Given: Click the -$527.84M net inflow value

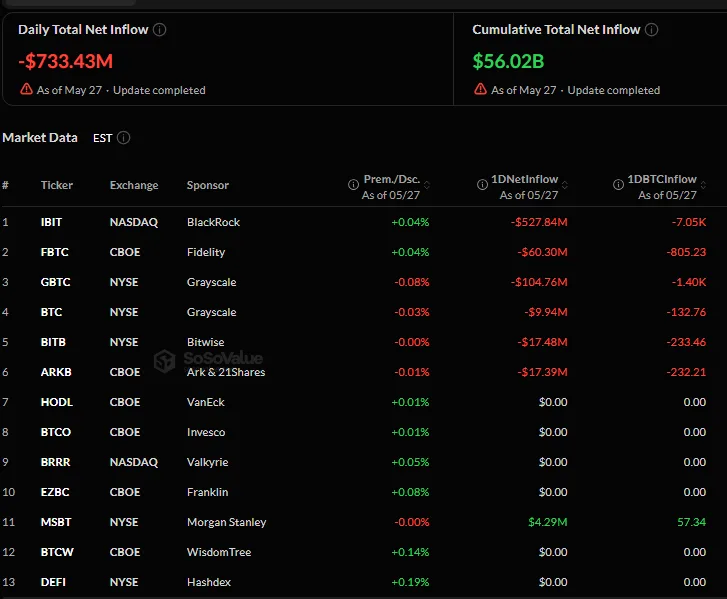Looking at the screenshot, I should [539, 222].
